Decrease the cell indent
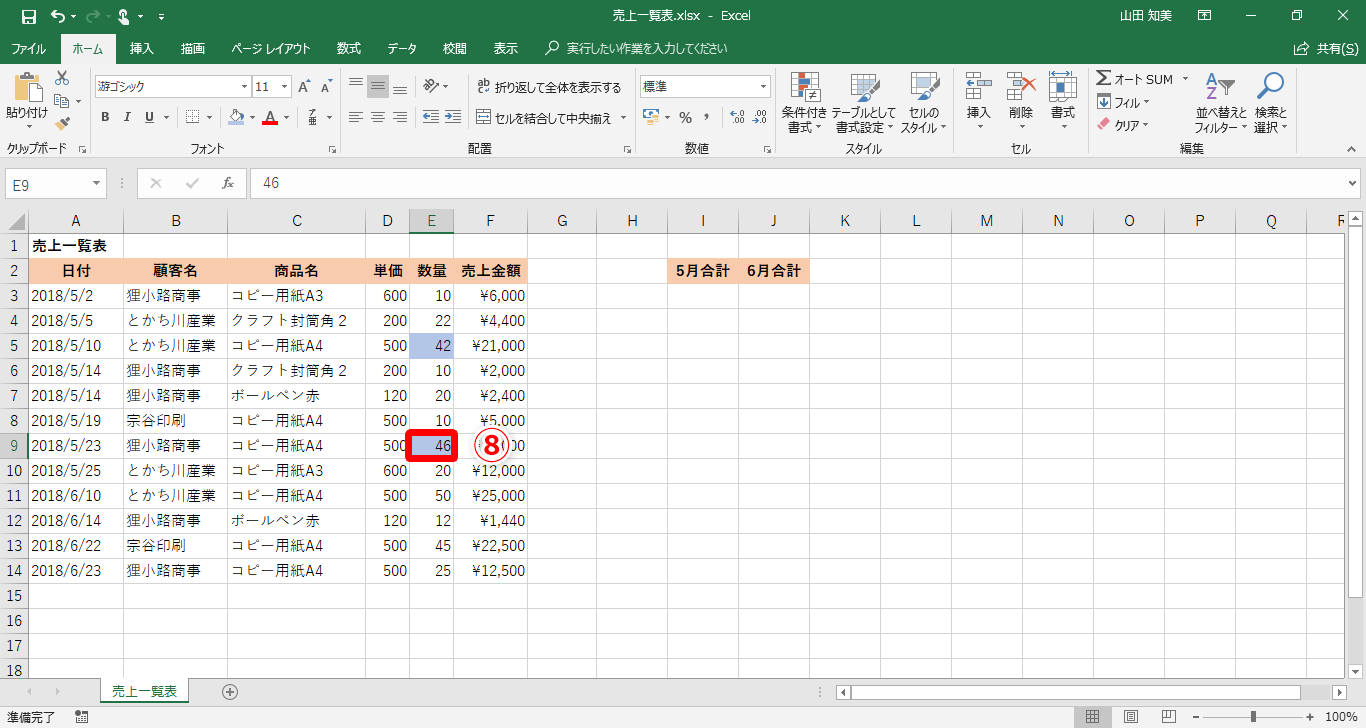The image size is (1366, 728). (x=431, y=117)
